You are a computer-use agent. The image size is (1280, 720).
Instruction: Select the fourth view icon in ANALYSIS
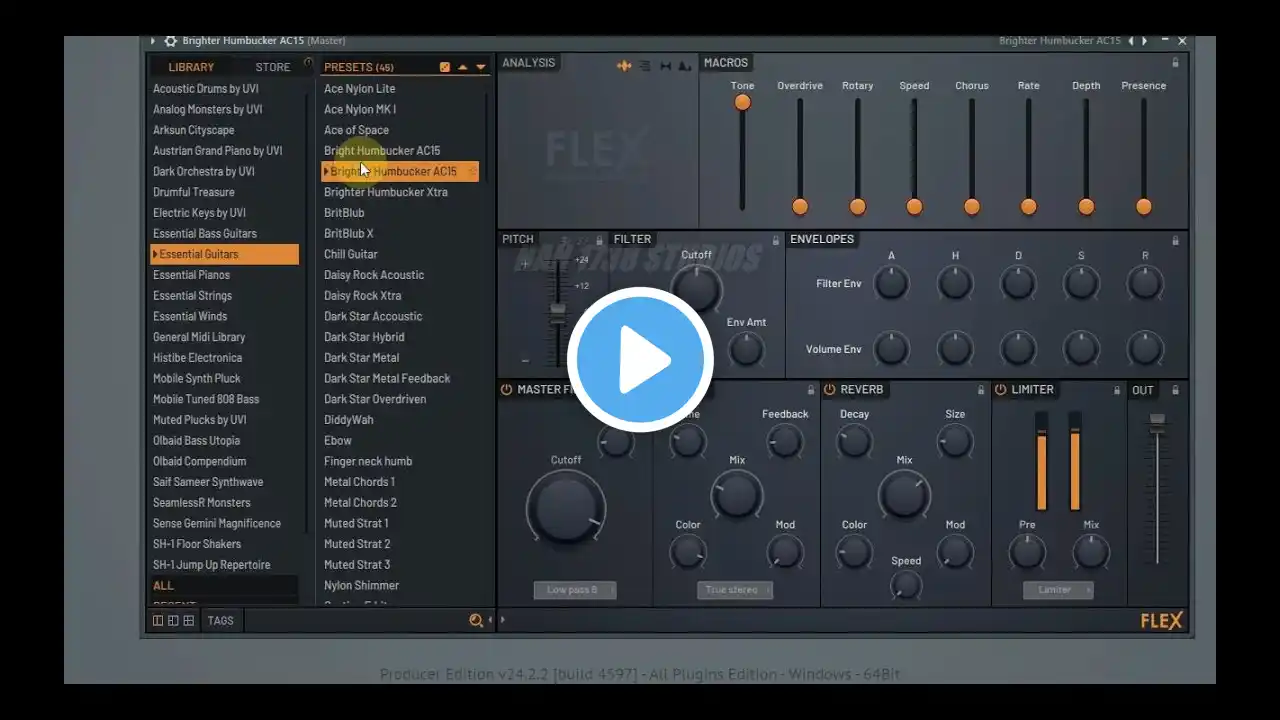pyautogui.click(x=685, y=66)
